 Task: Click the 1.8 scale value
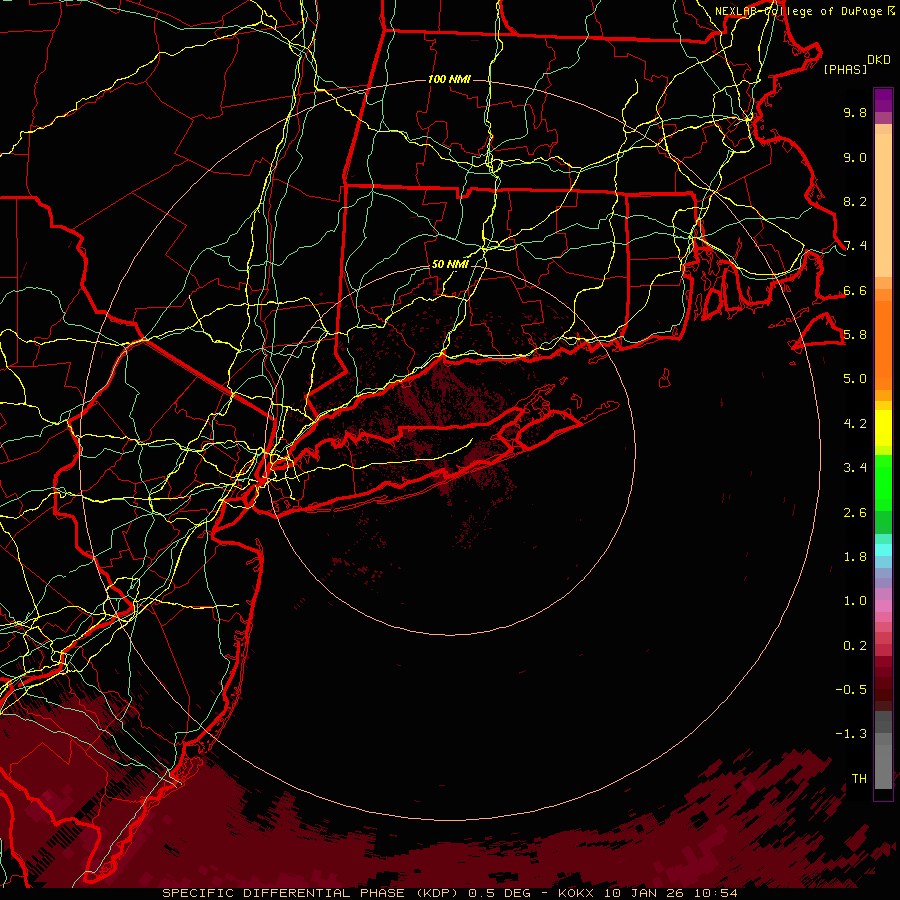coord(855,557)
